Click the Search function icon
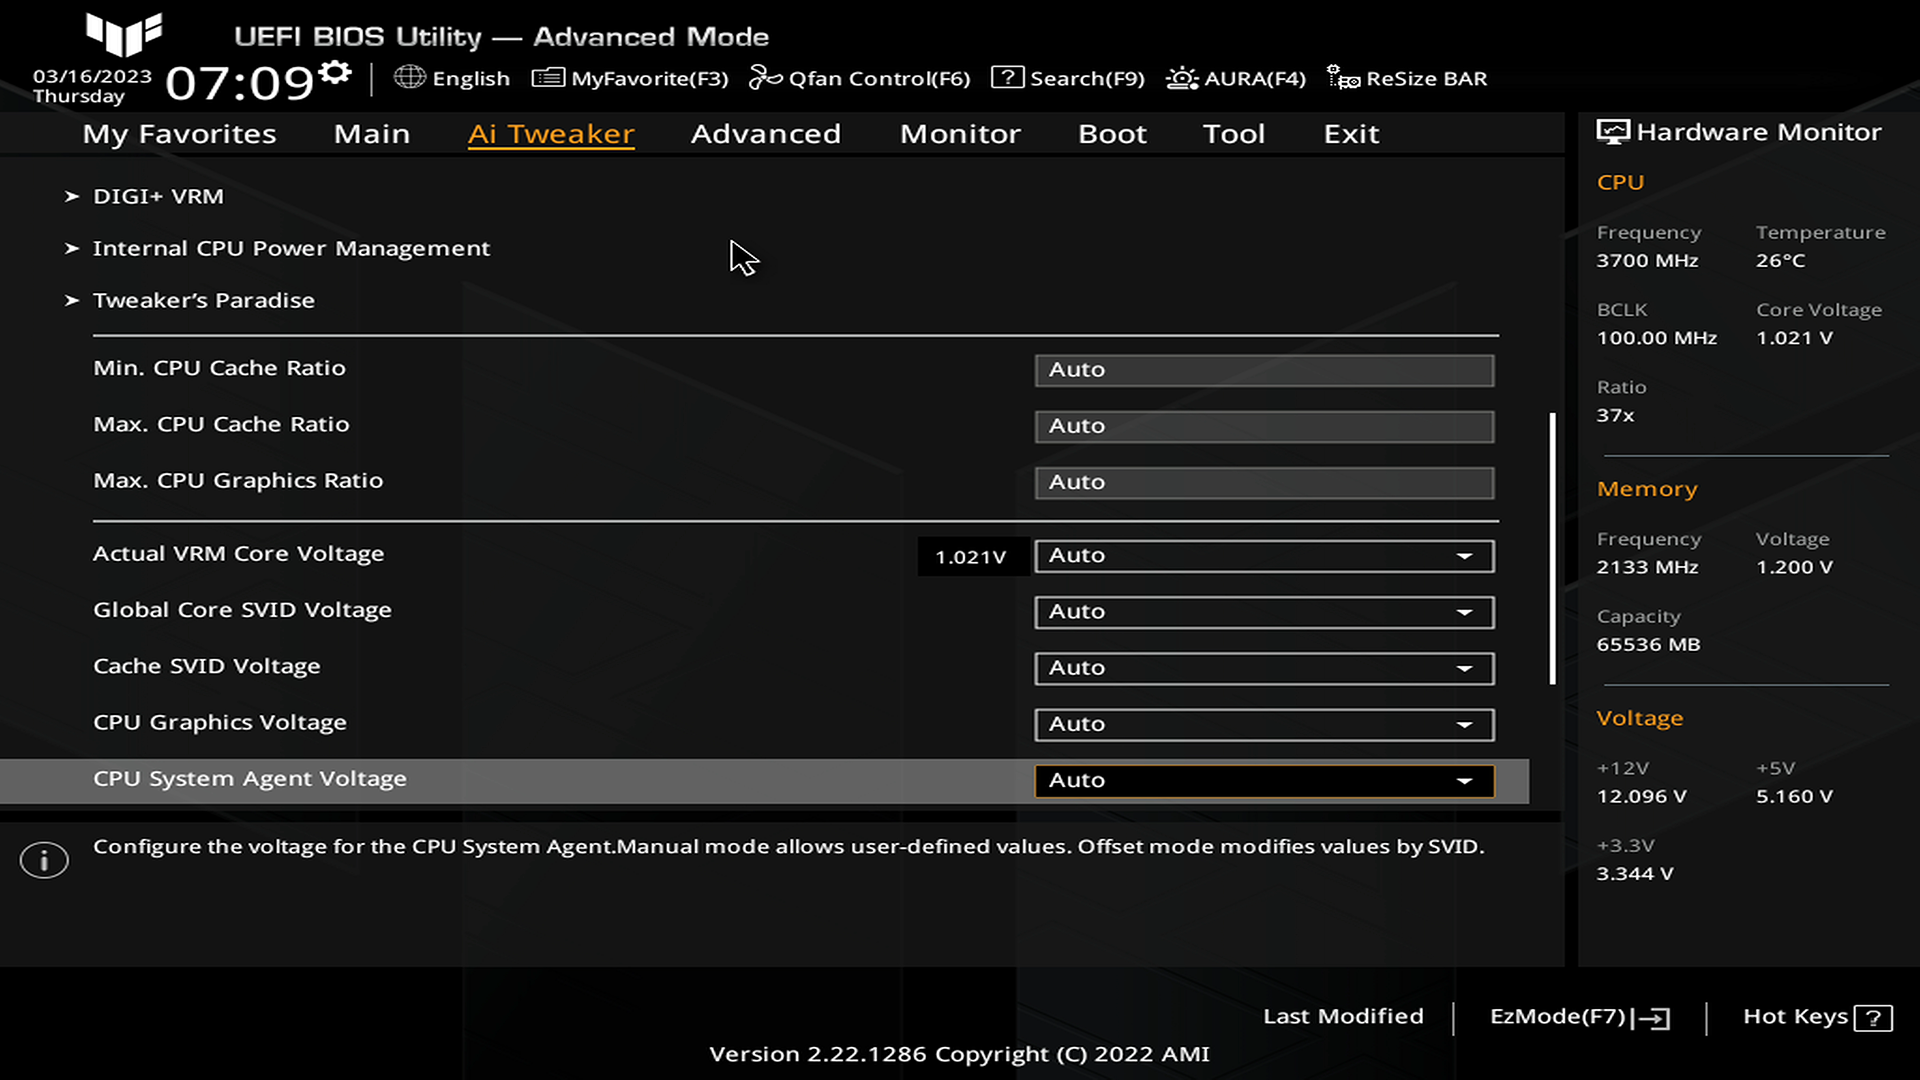 1006,78
